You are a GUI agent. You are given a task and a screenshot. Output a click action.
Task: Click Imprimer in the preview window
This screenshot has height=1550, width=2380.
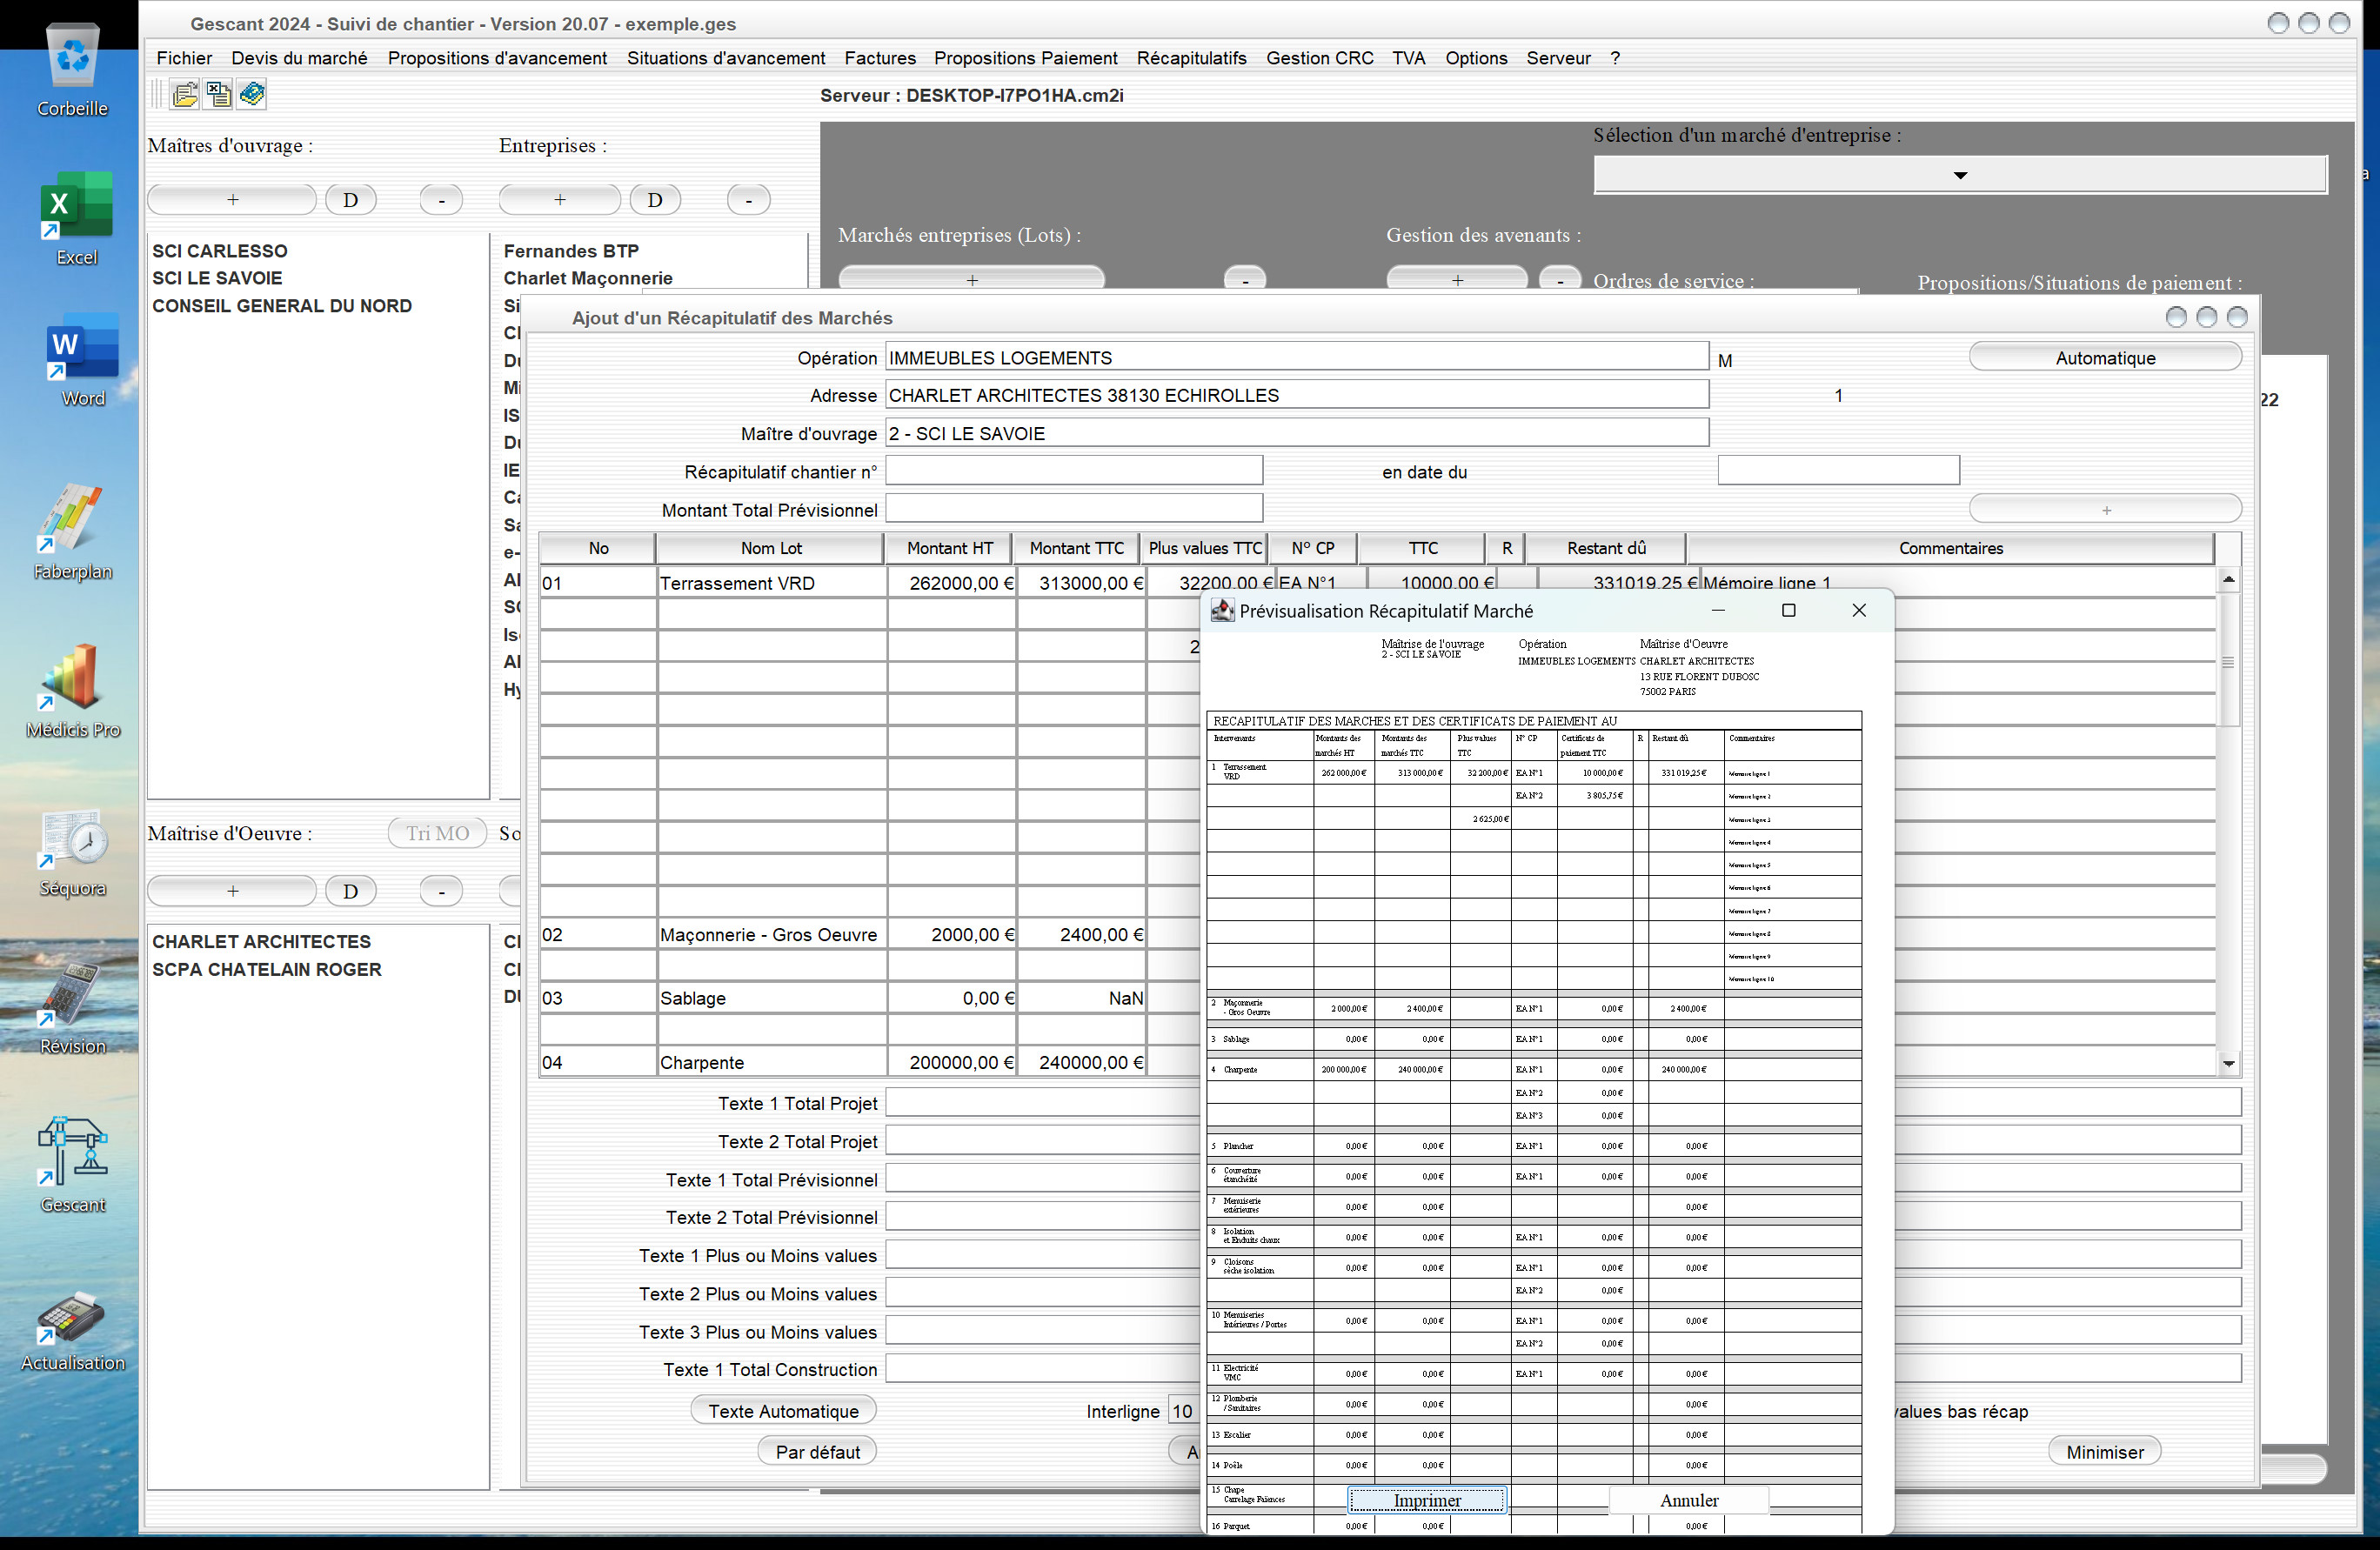point(1427,1500)
